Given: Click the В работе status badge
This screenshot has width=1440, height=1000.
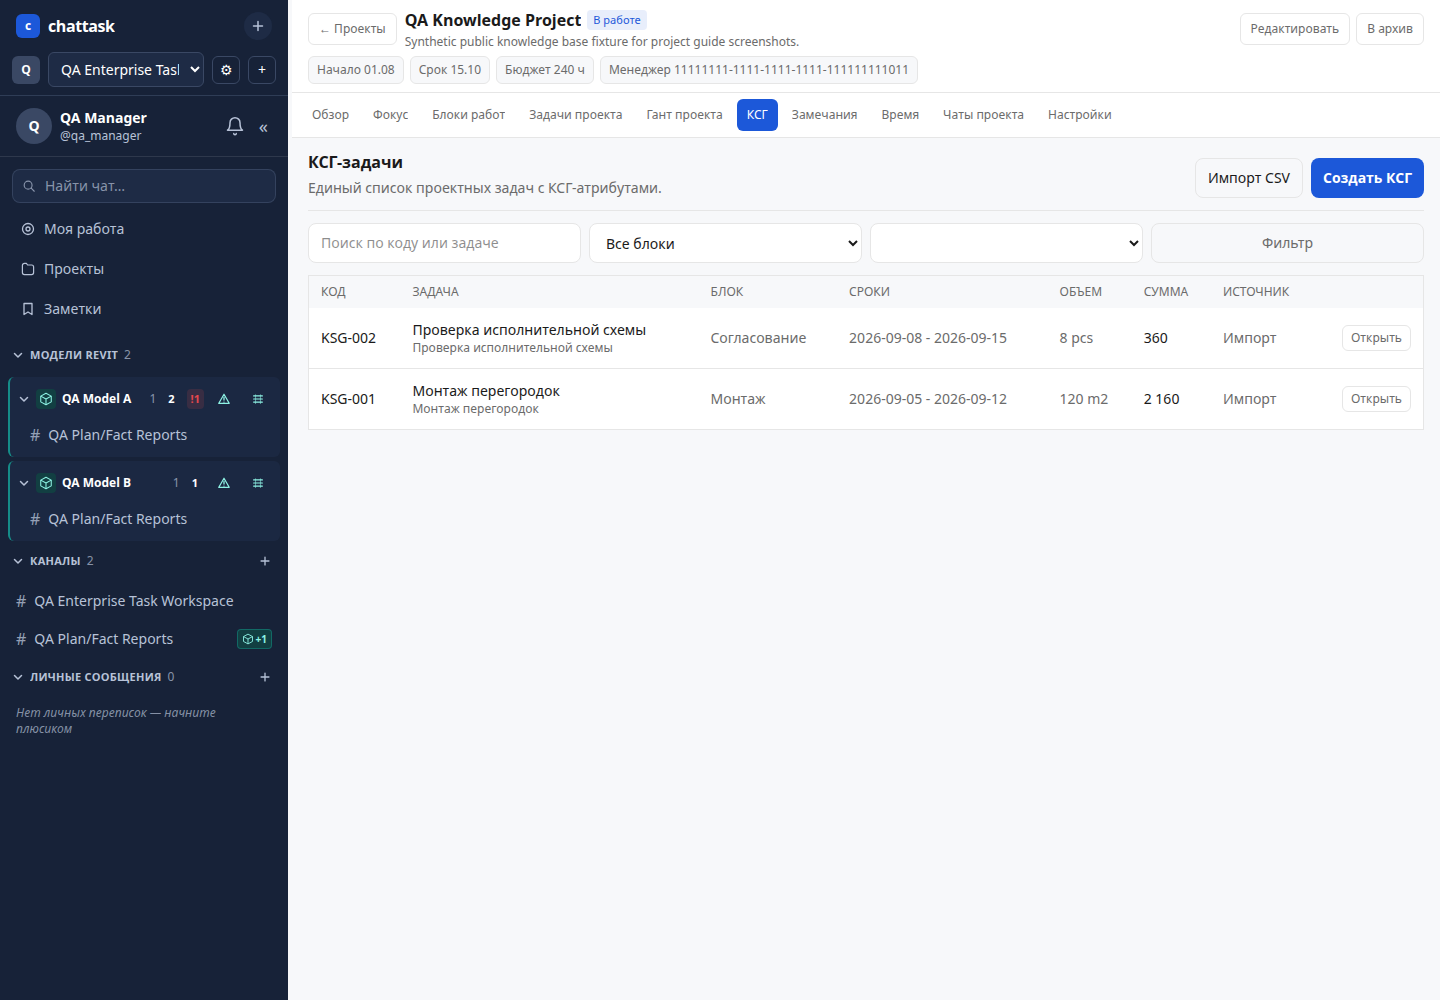Looking at the screenshot, I should (617, 20).
